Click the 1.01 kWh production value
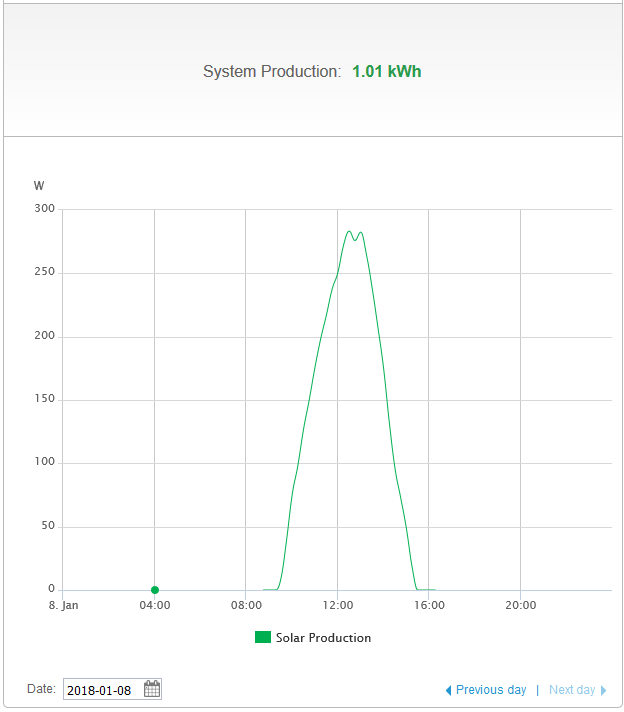The width and height of the screenshot is (624, 712). pos(386,71)
